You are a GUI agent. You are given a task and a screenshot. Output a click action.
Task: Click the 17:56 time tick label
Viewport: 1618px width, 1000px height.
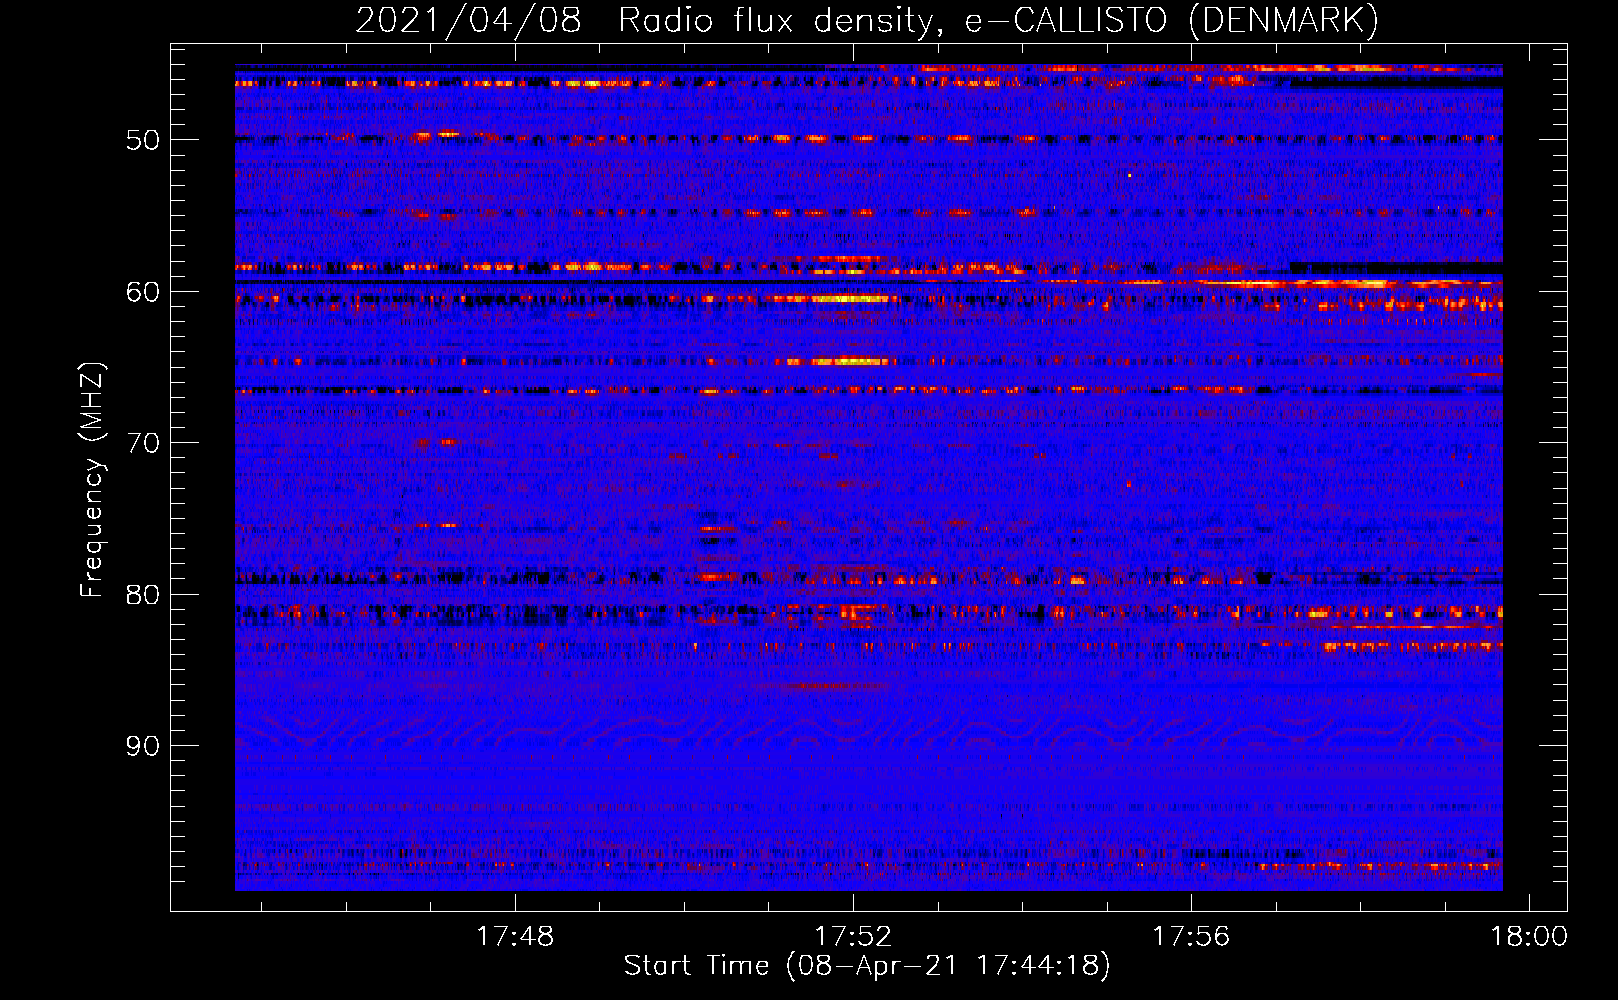click(x=1191, y=937)
